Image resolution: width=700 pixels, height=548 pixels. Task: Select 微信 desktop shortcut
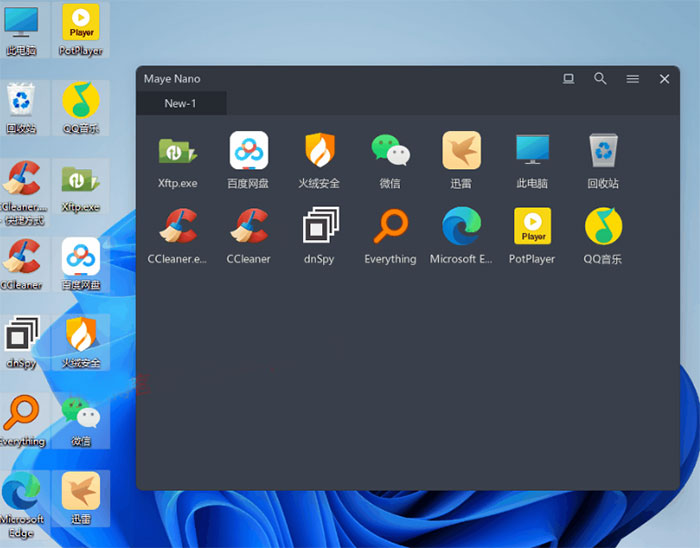[x=81, y=421]
